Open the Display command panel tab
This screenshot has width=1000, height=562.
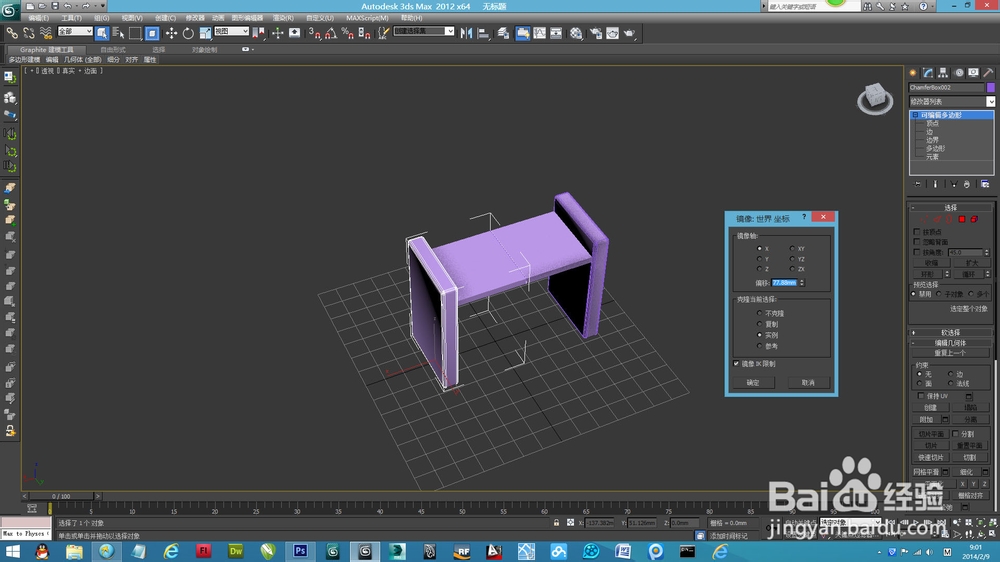click(973, 73)
